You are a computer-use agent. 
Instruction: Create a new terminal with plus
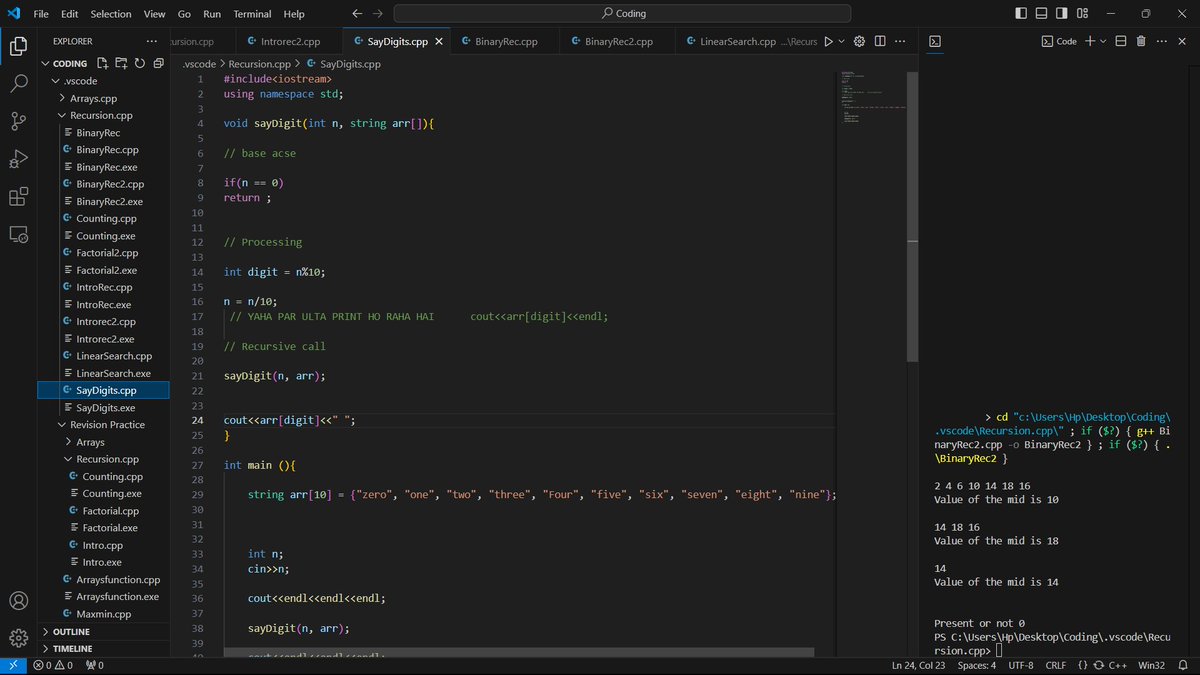pos(1090,41)
